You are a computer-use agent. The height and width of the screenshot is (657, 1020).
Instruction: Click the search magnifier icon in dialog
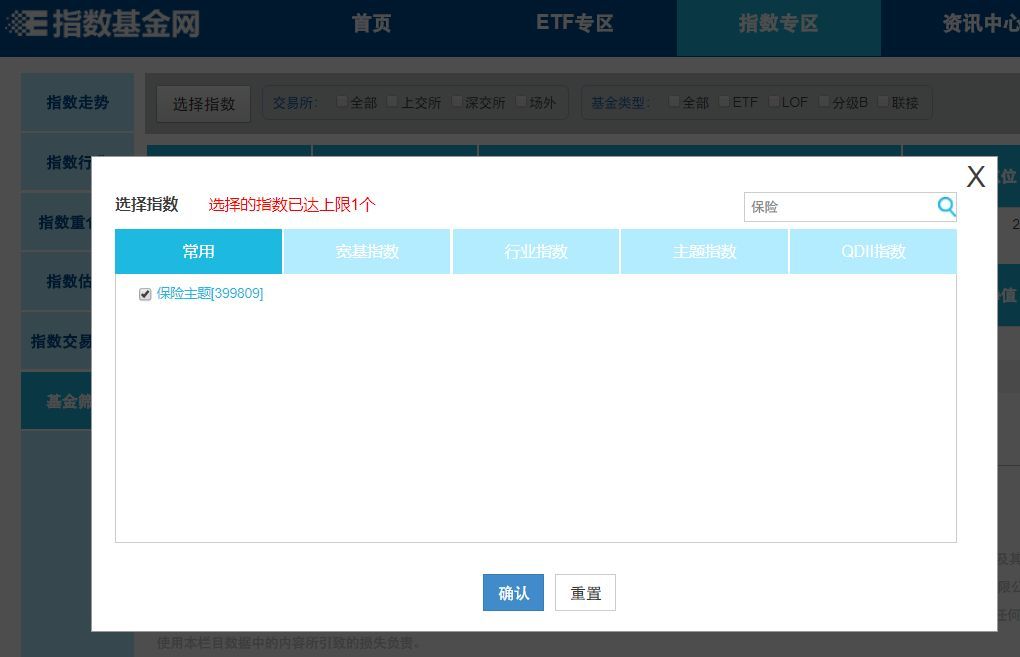coord(946,207)
